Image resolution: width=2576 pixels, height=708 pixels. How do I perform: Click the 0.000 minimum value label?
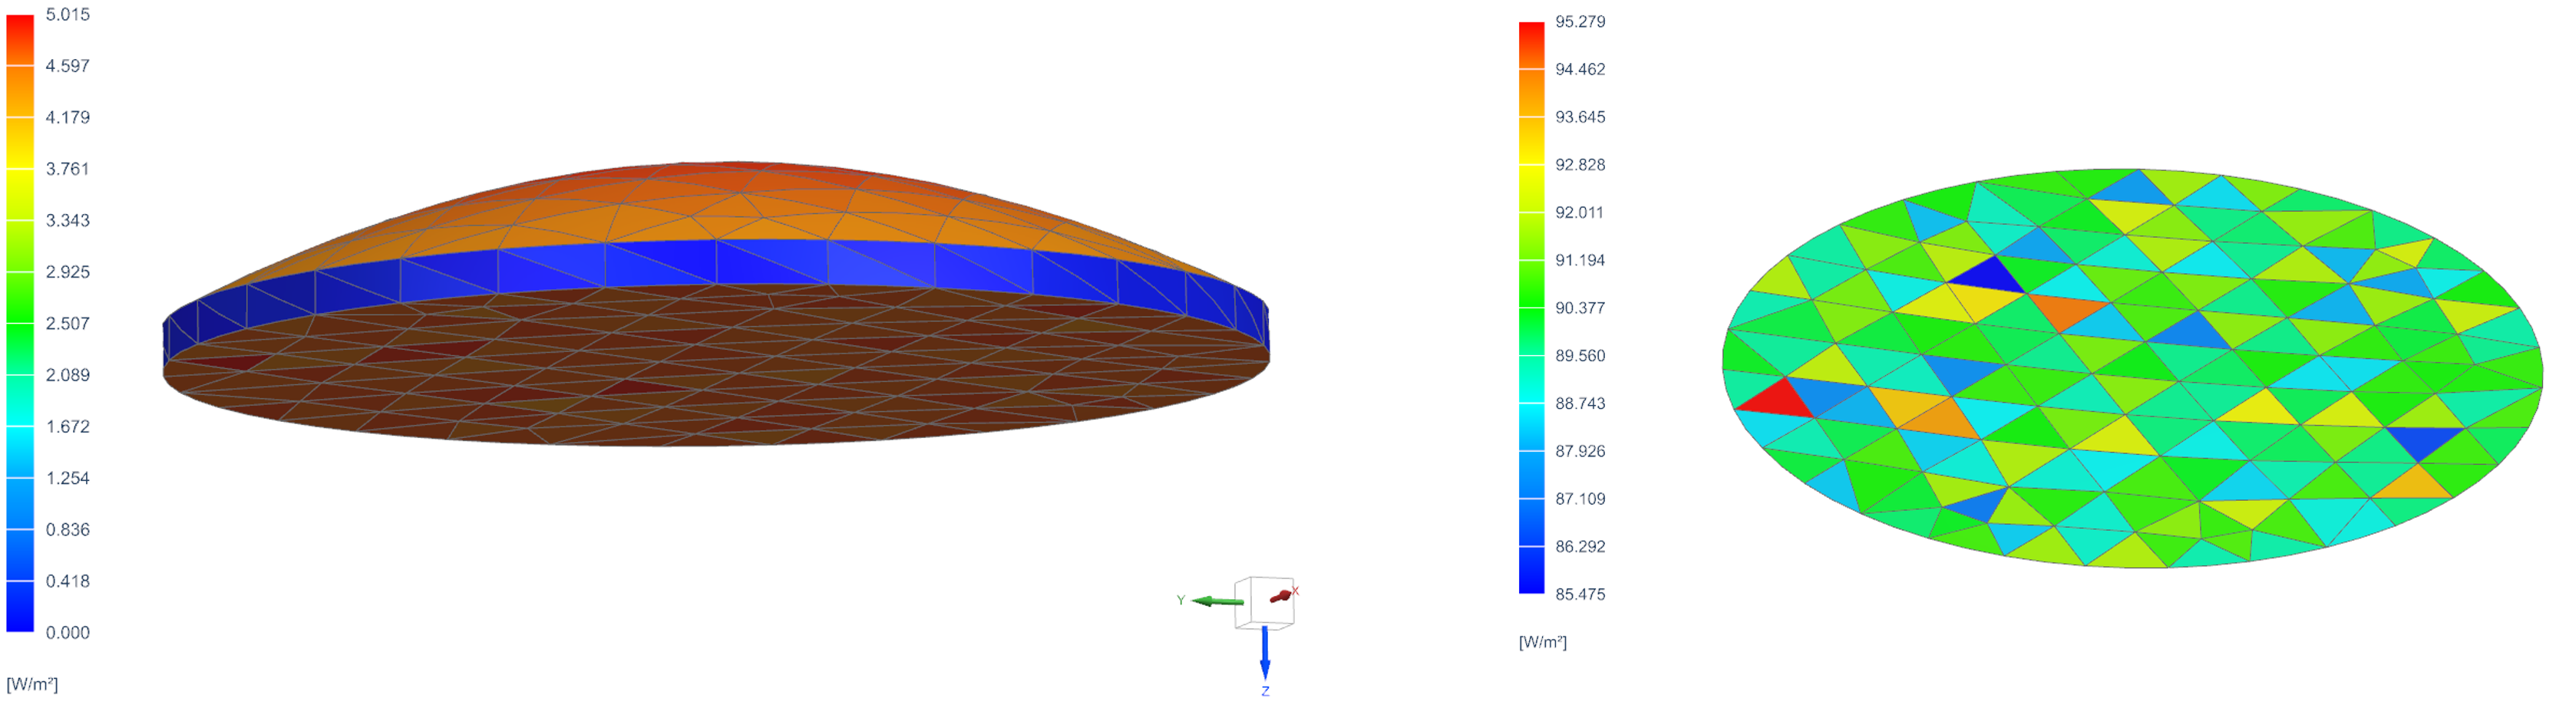(x=67, y=632)
